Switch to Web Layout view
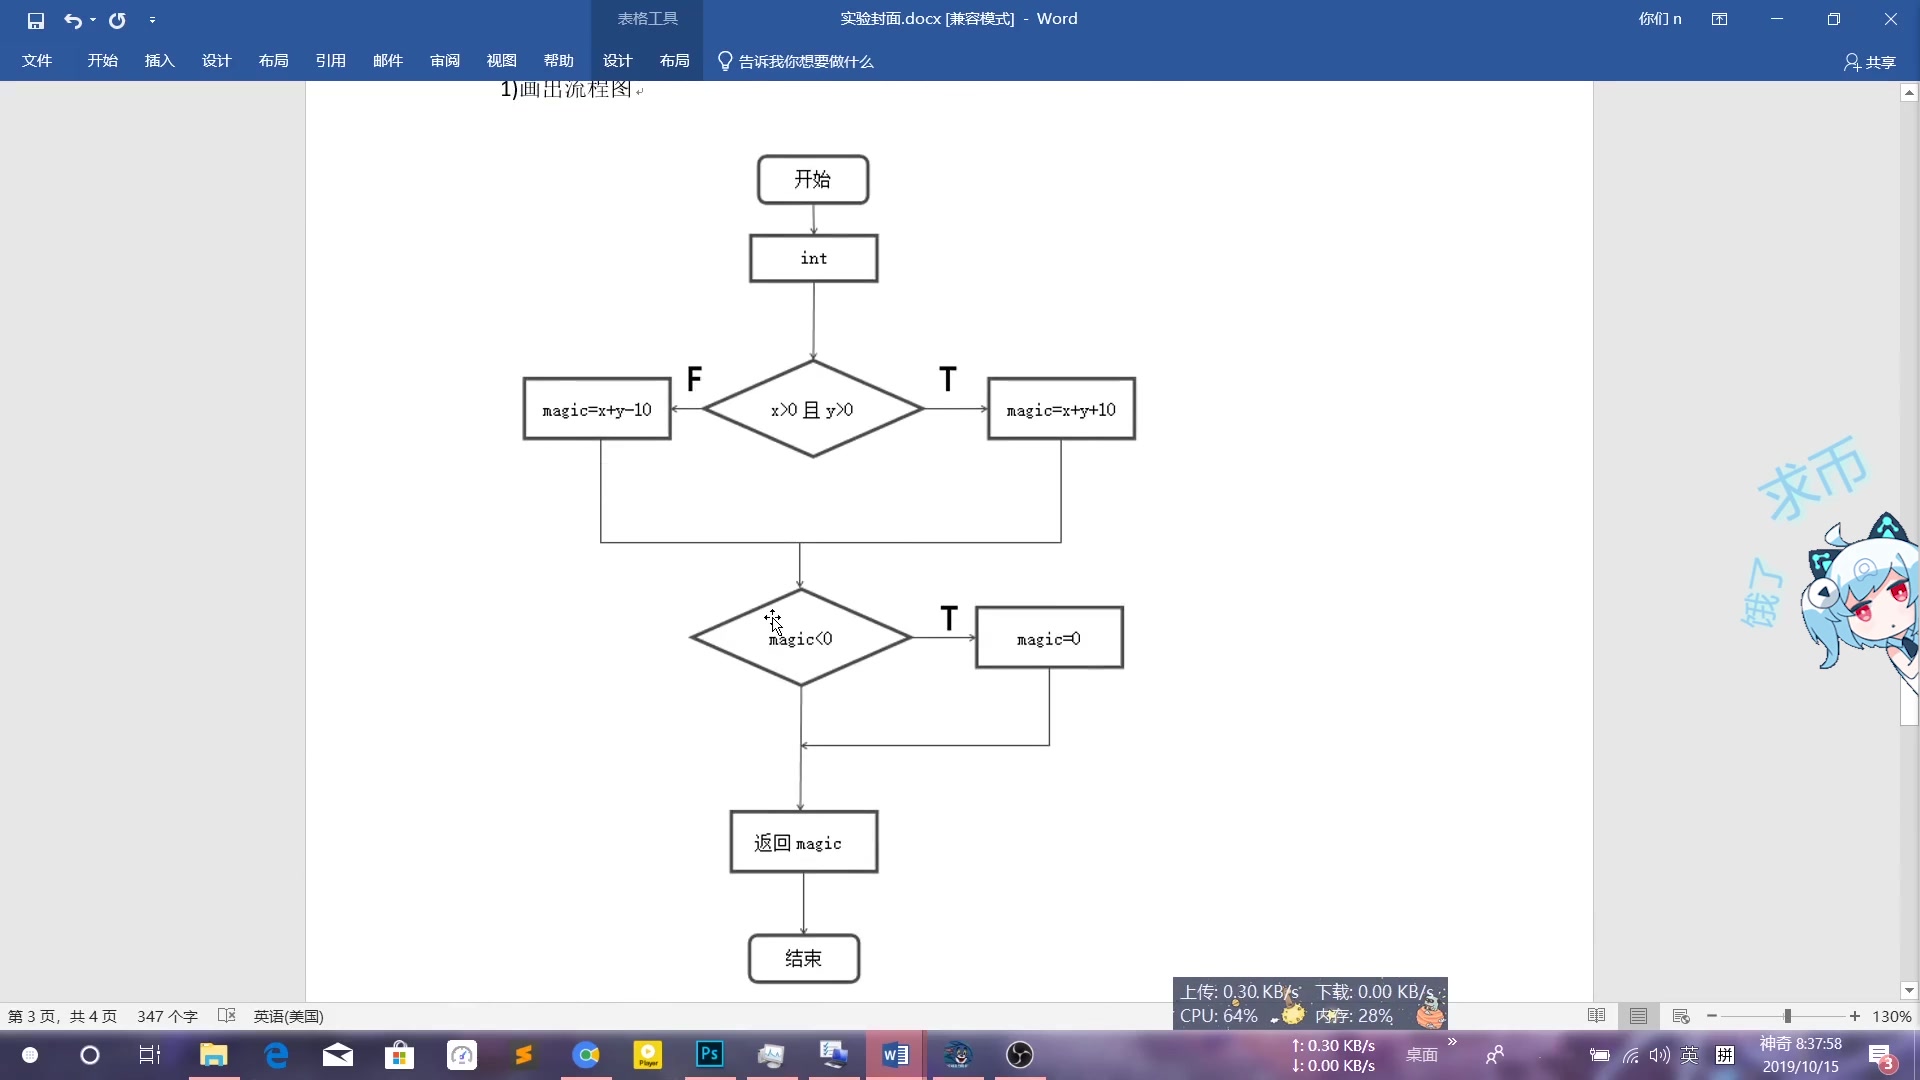The image size is (1920, 1080). coord(1680,1016)
